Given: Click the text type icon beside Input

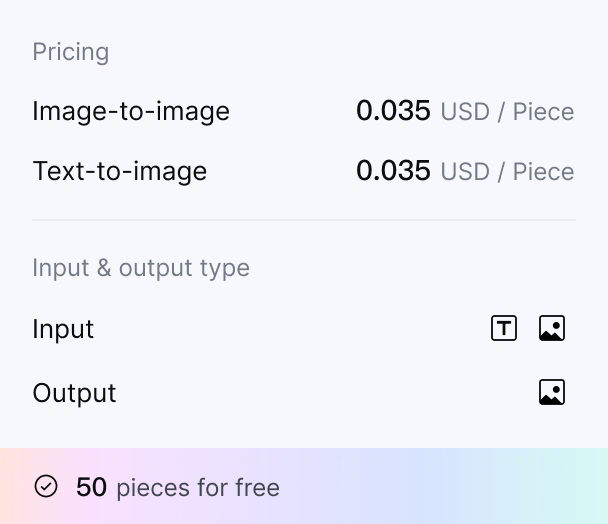Looking at the screenshot, I should point(504,328).
